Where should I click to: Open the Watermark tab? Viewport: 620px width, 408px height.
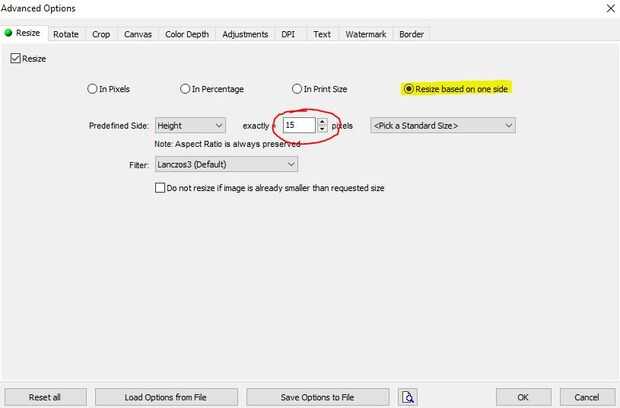pyautogui.click(x=366, y=34)
